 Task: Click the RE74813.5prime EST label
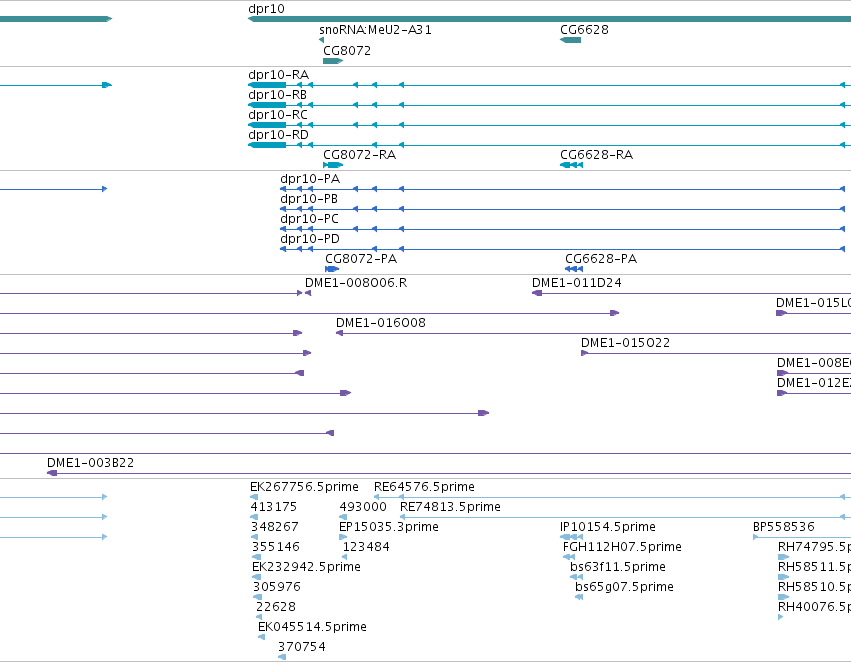click(450, 507)
